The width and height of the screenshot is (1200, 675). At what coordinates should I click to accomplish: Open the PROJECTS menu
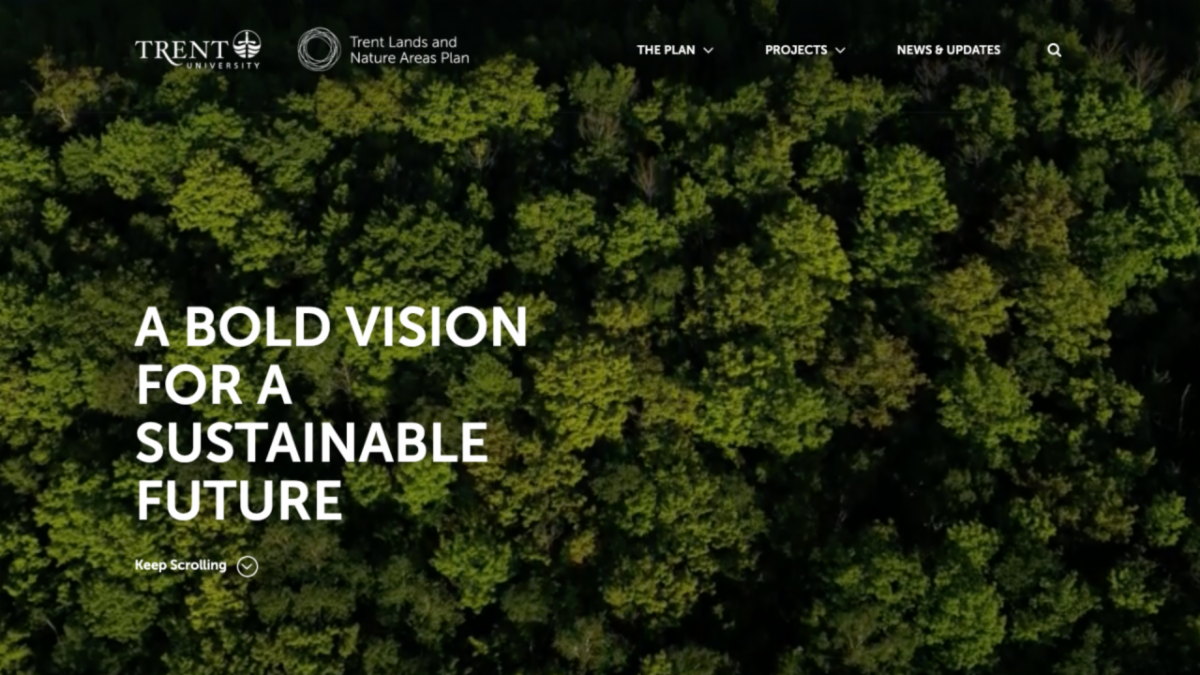(x=796, y=50)
